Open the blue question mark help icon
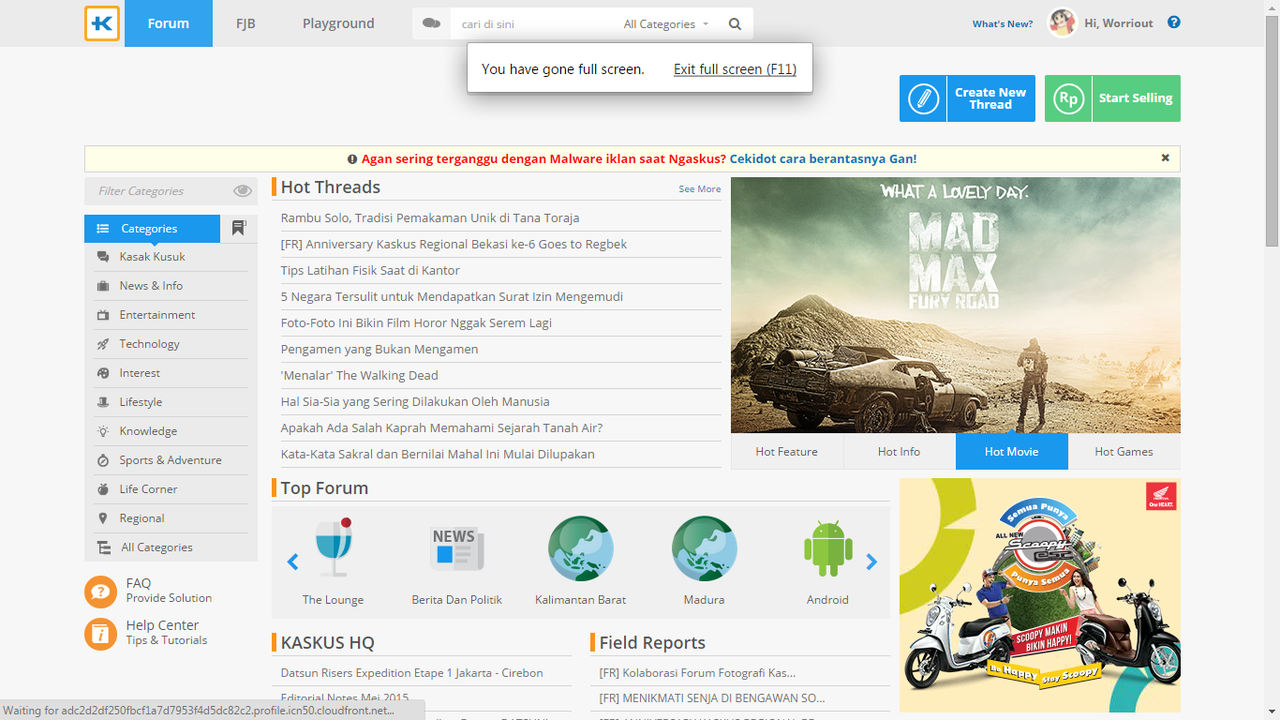1280x720 pixels. pos(1174,22)
